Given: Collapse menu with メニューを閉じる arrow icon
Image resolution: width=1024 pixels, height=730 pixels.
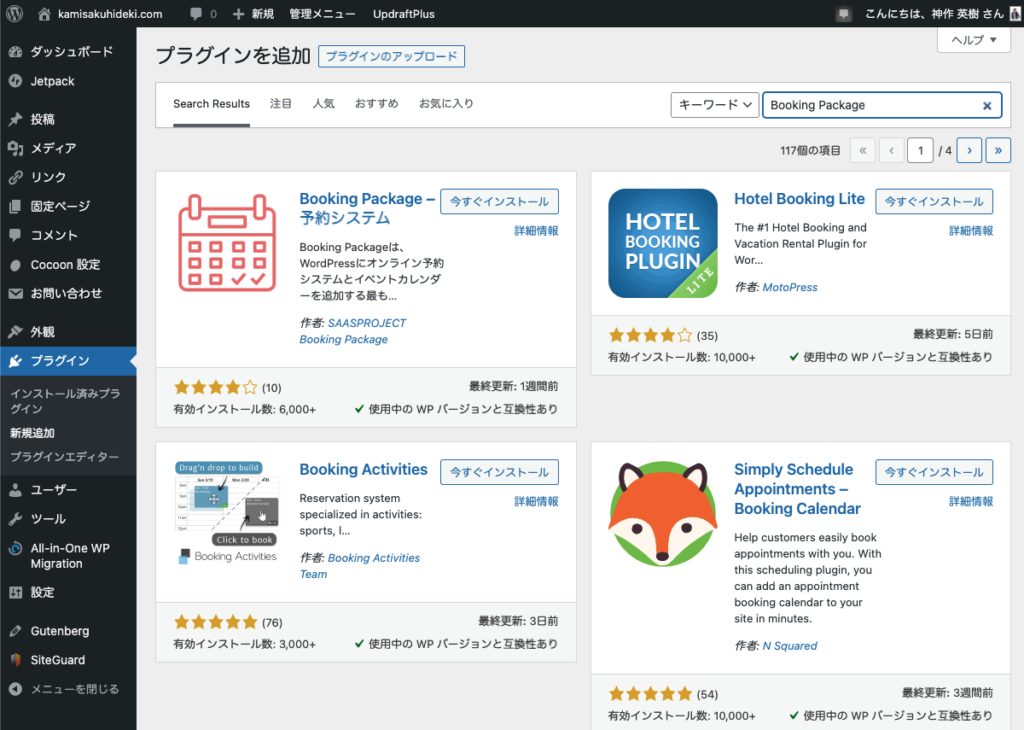Looking at the screenshot, I should pyautogui.click(x=16, y=689).
